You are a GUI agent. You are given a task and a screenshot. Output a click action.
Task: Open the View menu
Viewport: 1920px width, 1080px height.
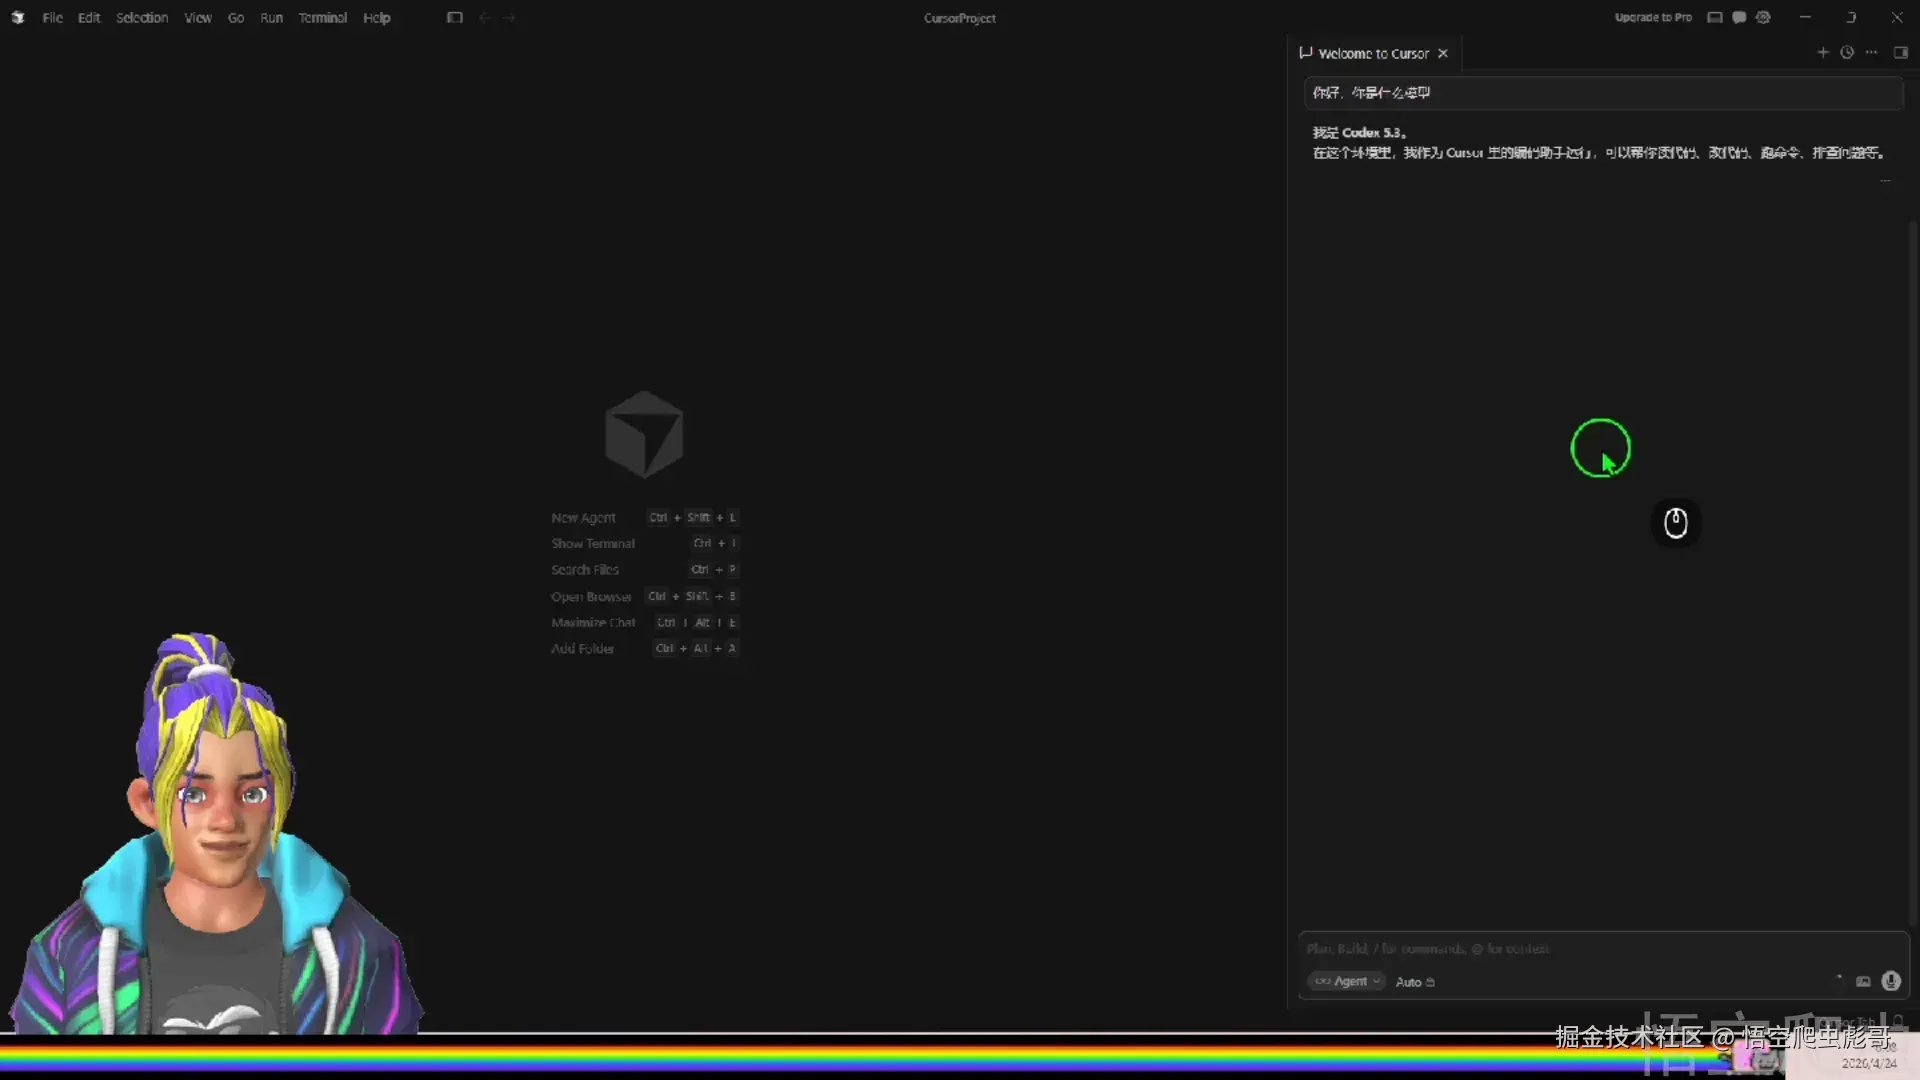[198, 17]
